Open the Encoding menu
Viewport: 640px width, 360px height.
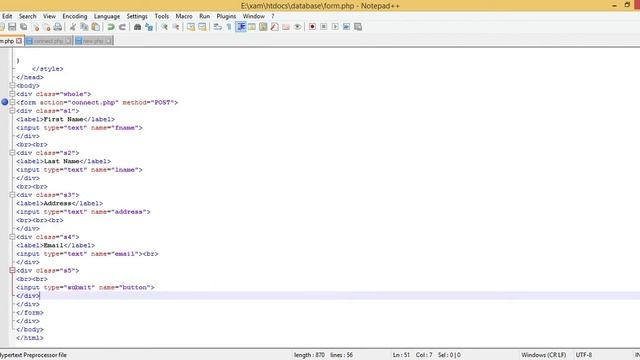pyautogui.click(x=75, y=16)
